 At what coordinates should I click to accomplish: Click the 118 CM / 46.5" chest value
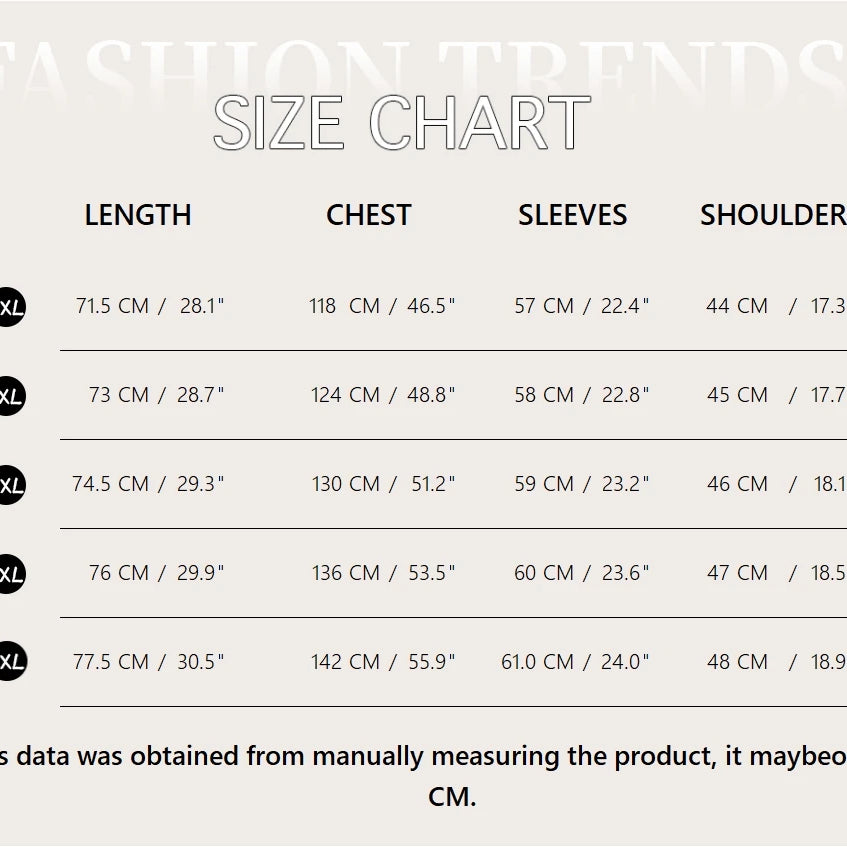[x=382, y=306]
